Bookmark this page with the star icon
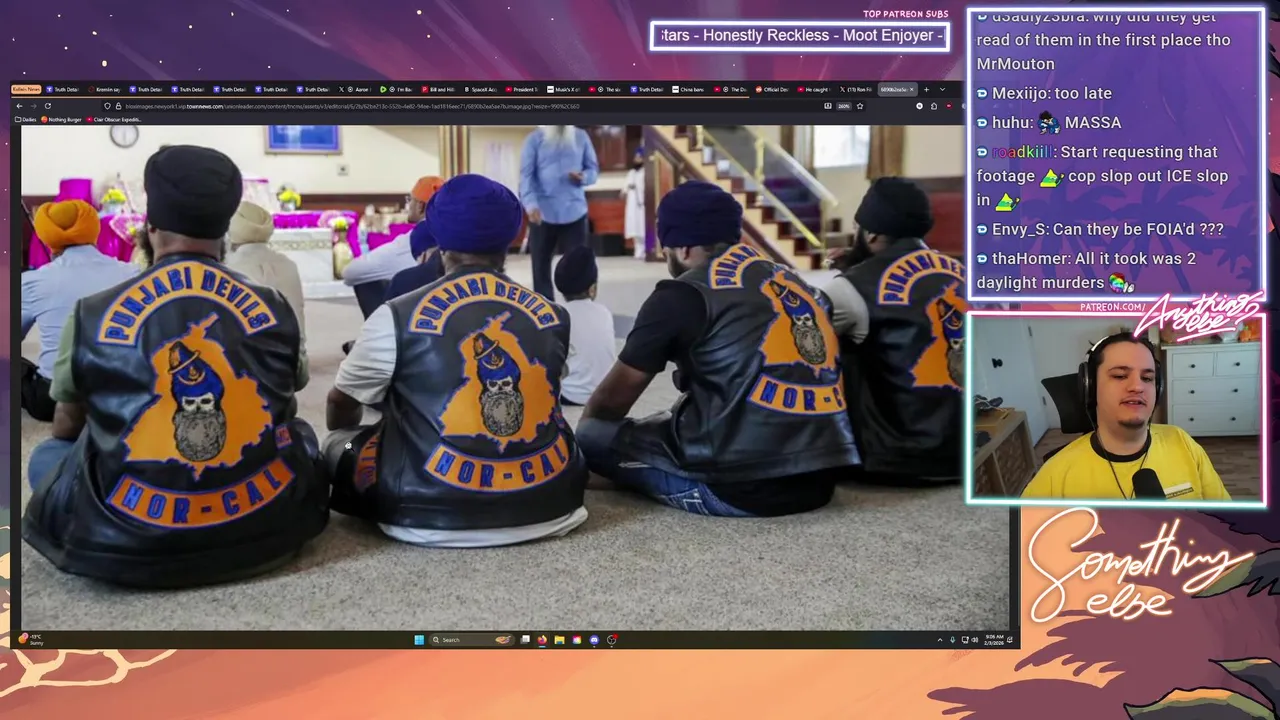The width and height of the screenshot is (1280, 720). (x=860, y=106)
